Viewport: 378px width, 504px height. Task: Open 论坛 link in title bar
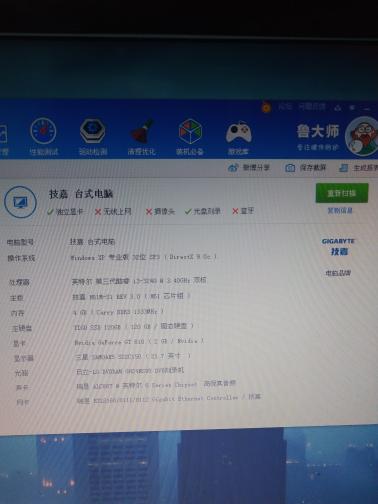(x=285, y=107)
